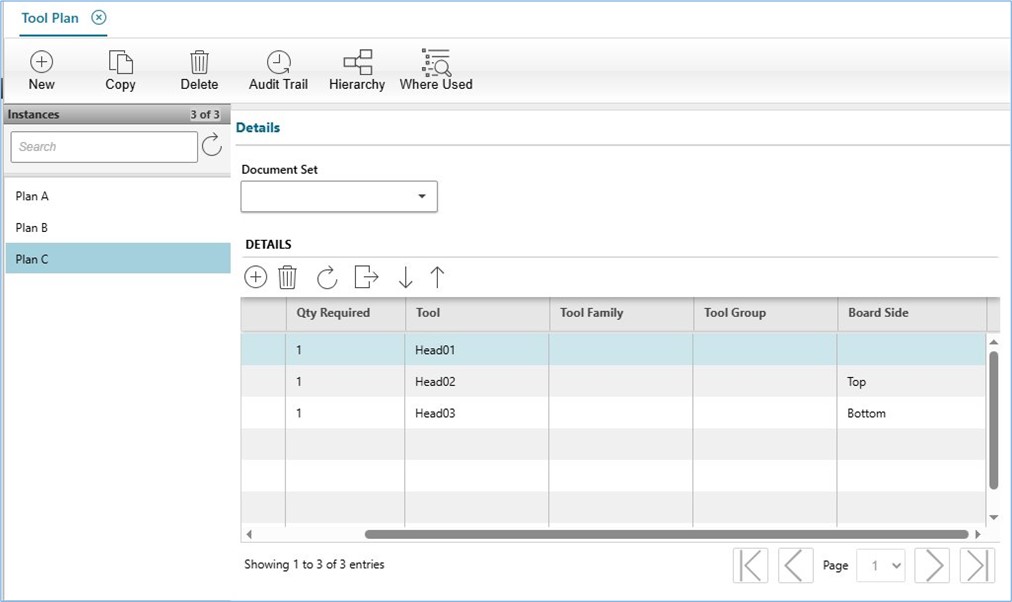Move selected row down
Viewport: 1012px width, 602px height.
[x=405, y=277]
